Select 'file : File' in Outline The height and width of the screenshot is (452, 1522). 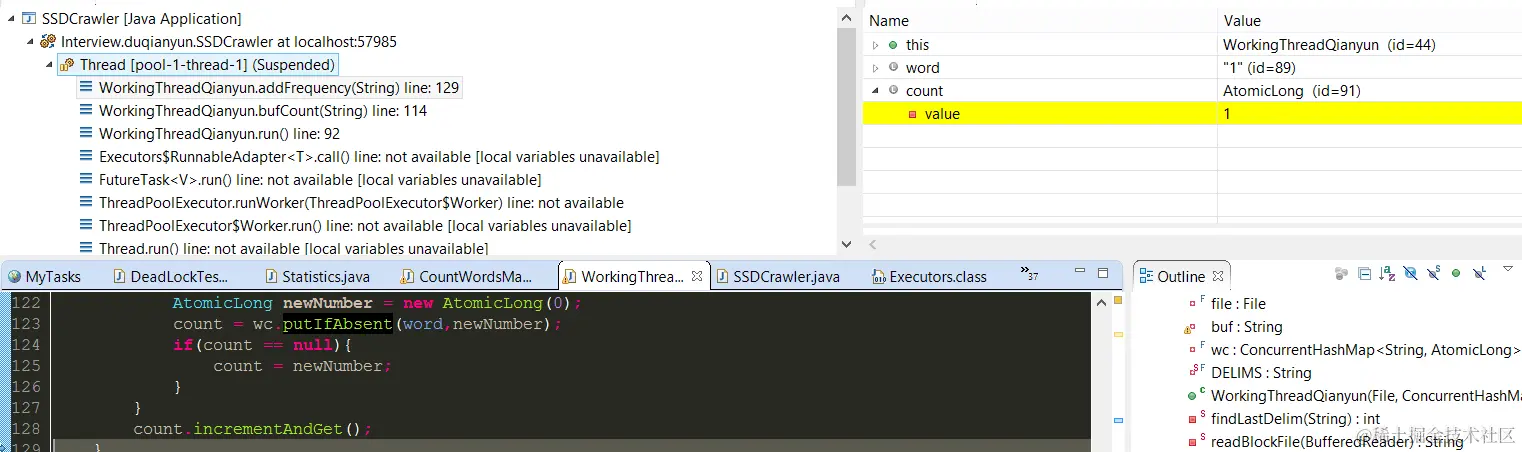coord(1238,303)
